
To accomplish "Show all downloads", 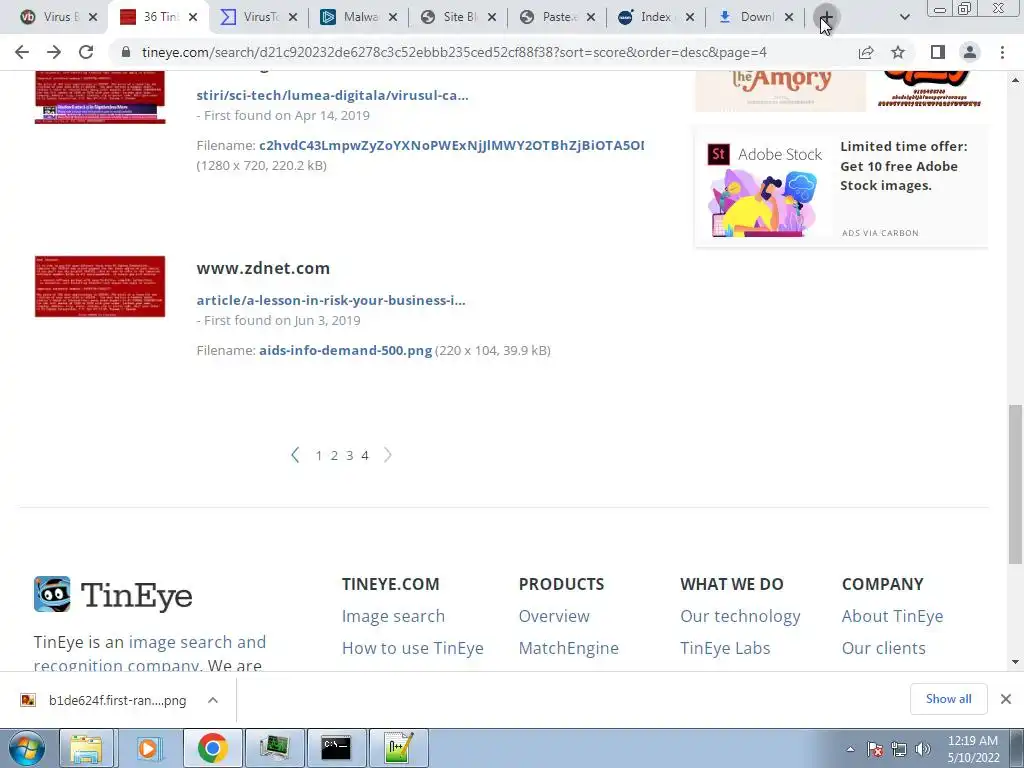I will 948,699.
